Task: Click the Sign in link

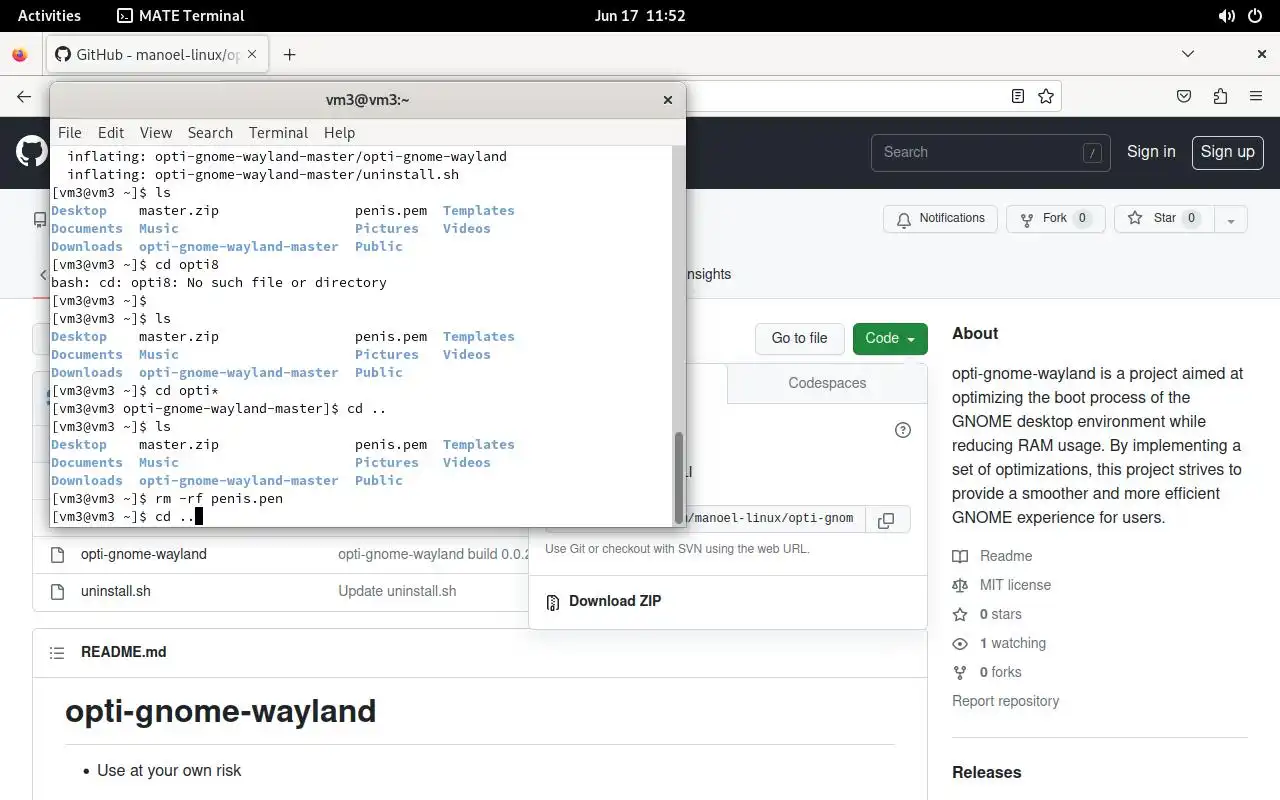Action: 1151,152
